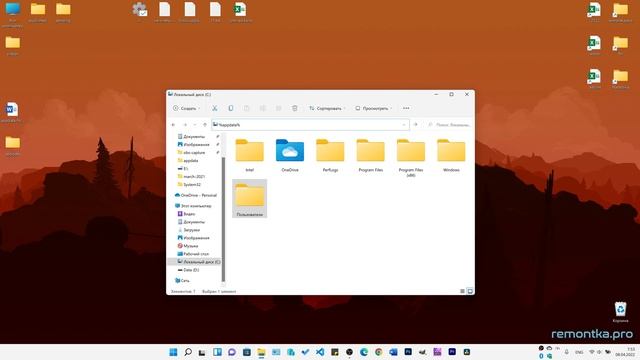Image resolution: width=640 pixels, height=360 pixels.
Task: Select Data (D:) drive in navigation pane
Action: [x=191, y=270]
